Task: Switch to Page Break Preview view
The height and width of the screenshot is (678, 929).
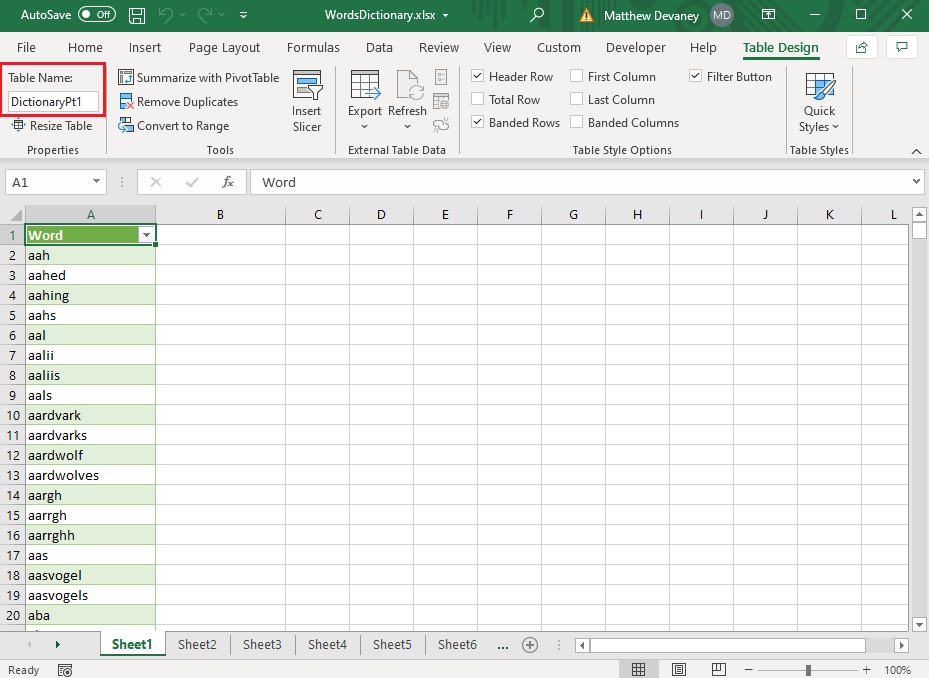Action: tap(719, 670)
